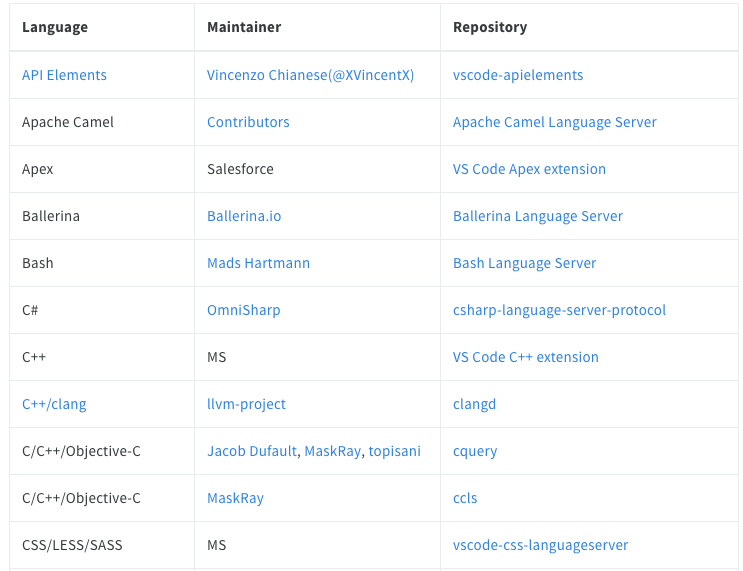Image resolution: width=743 pixels, height=571 pixels.
Task: Open vscode-css-languageserver repository link
Action: pyautogui.click(x=540, y=545)
